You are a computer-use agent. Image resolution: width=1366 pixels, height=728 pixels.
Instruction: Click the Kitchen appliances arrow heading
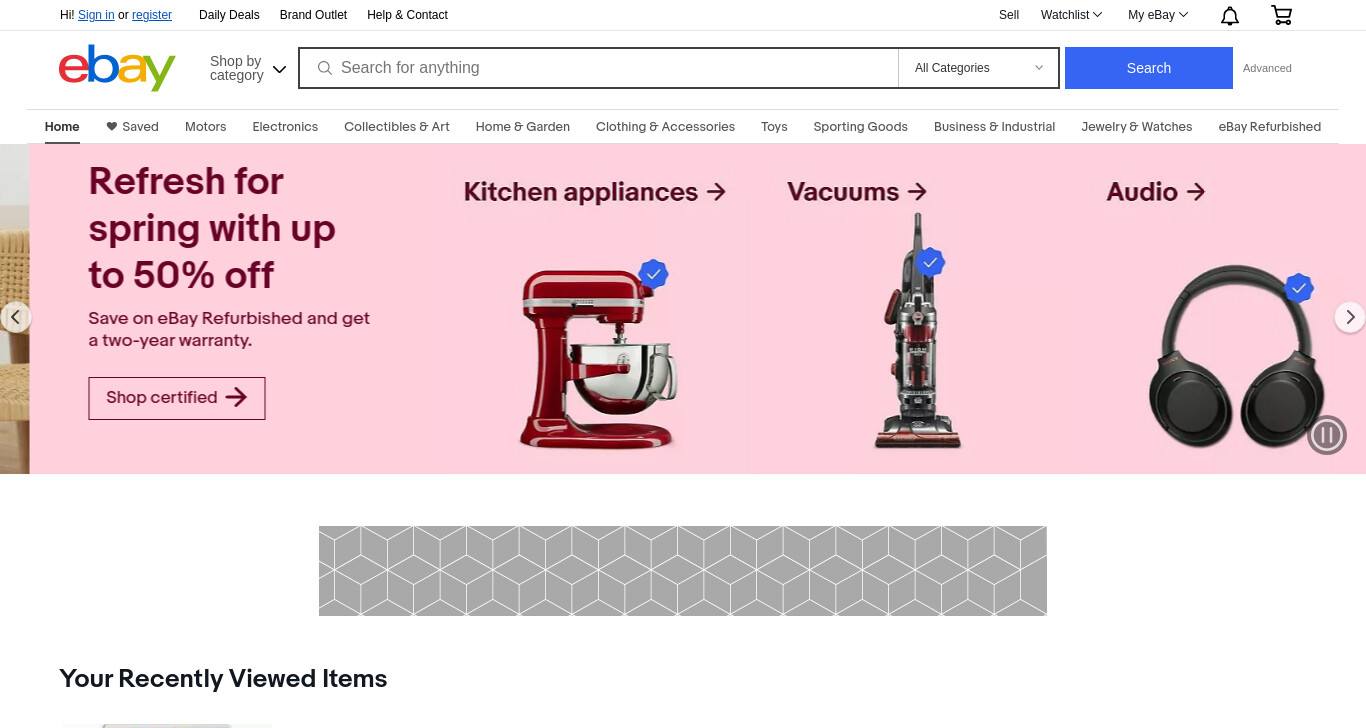[594, 191]
